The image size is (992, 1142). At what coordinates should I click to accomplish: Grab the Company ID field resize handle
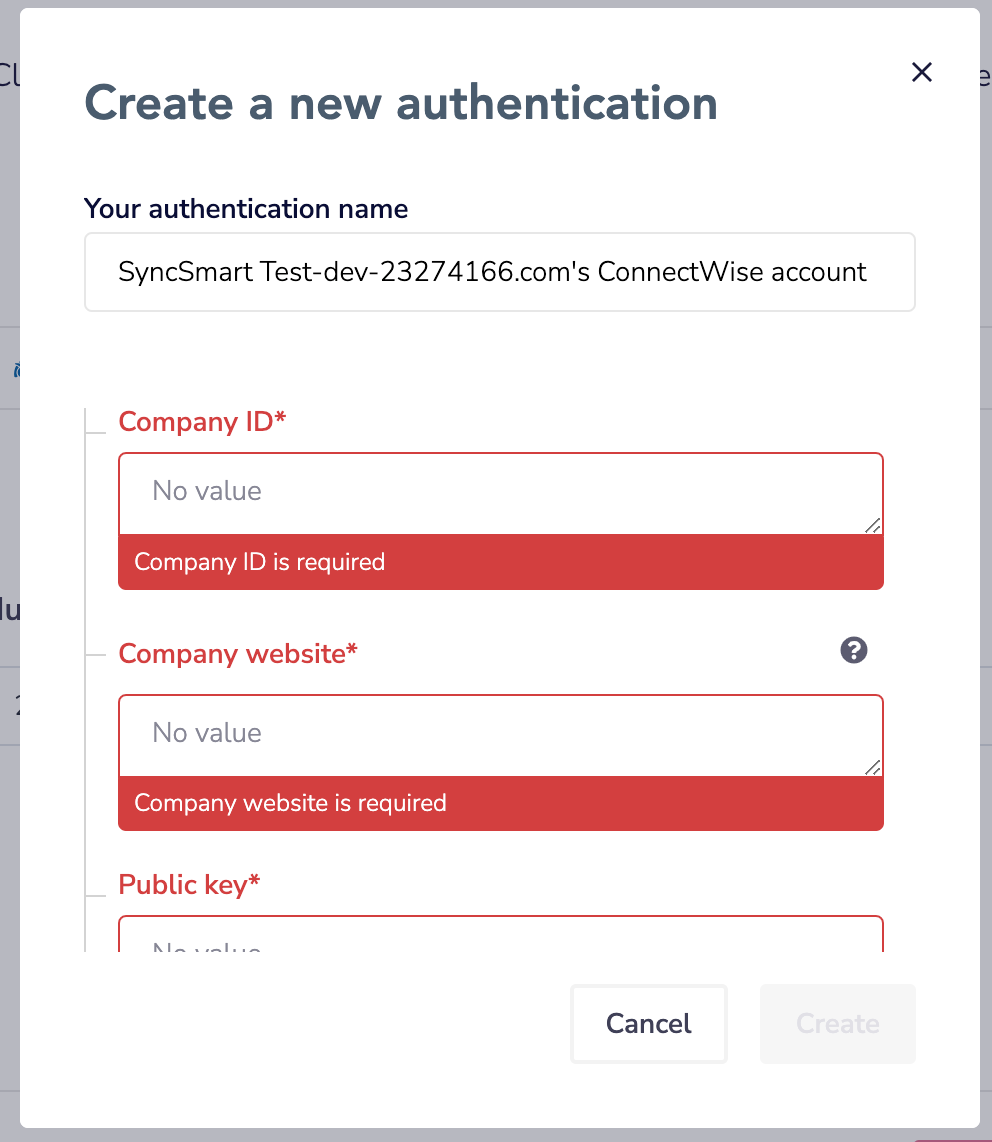(872, 525)
